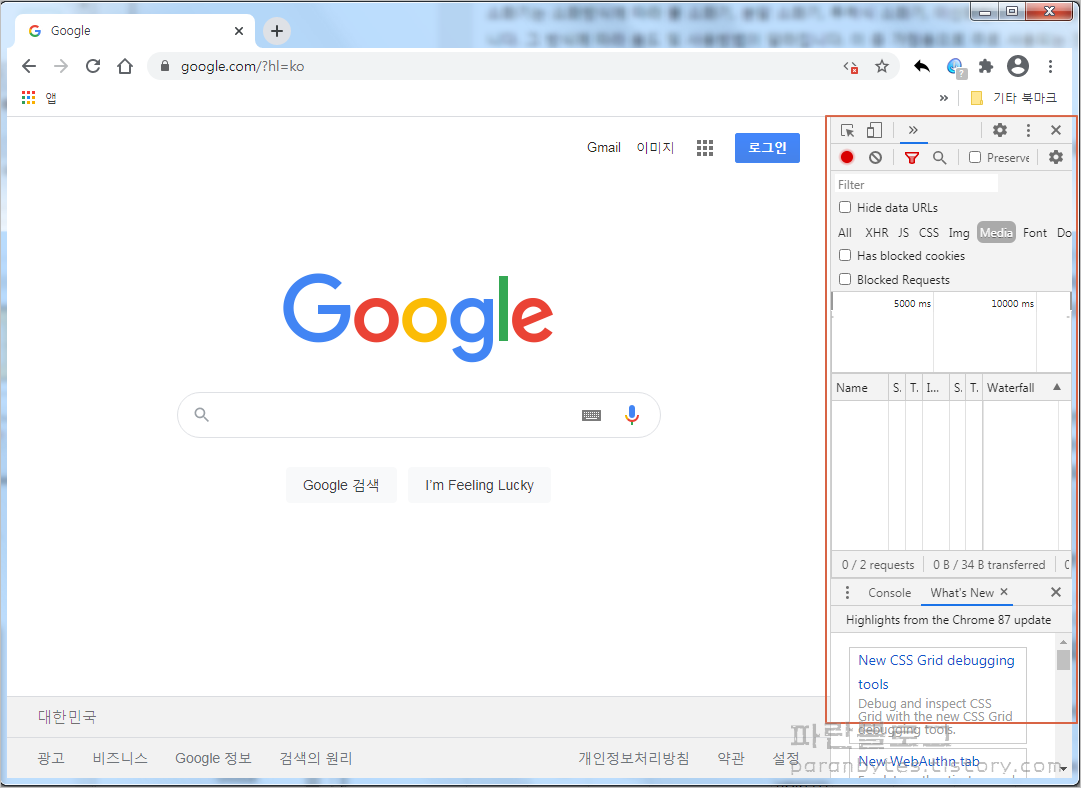This screenshot has width=1081, height=788.
Task: Open the 기타 북마크 folder
Action: point(1013,98)
